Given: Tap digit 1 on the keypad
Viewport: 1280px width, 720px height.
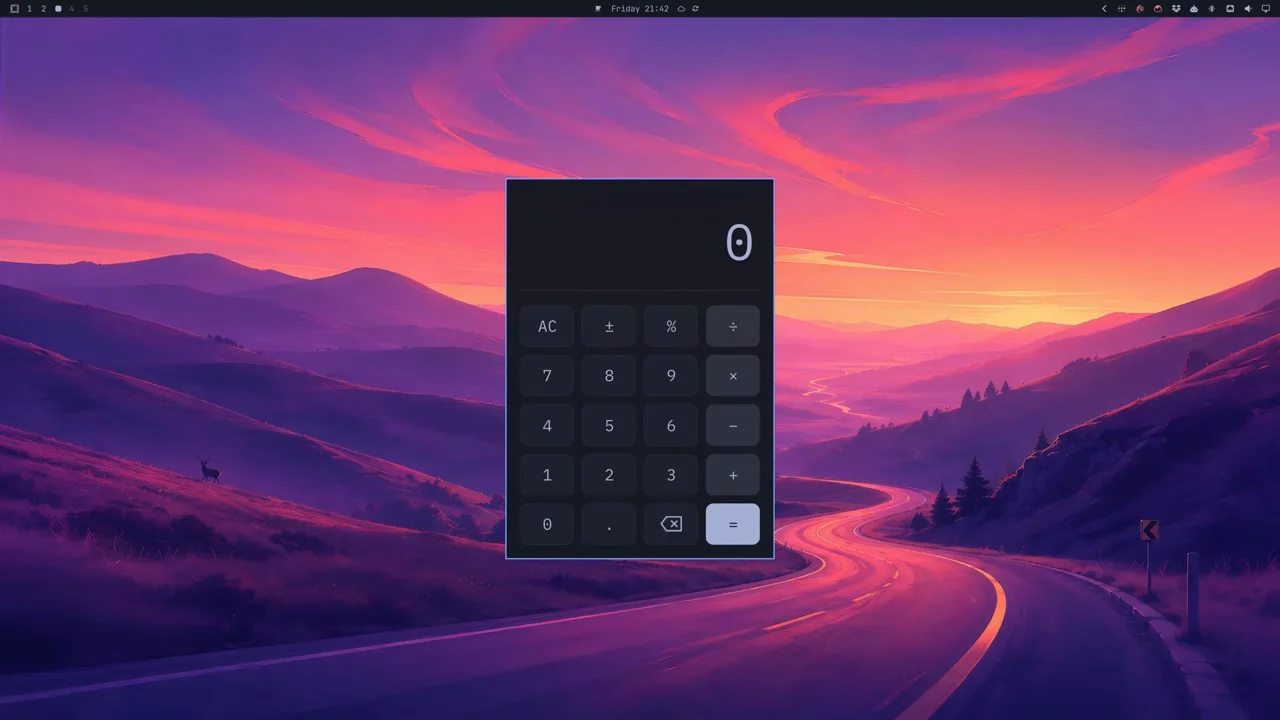Looking at the screenshot, I should coord(547,475).
